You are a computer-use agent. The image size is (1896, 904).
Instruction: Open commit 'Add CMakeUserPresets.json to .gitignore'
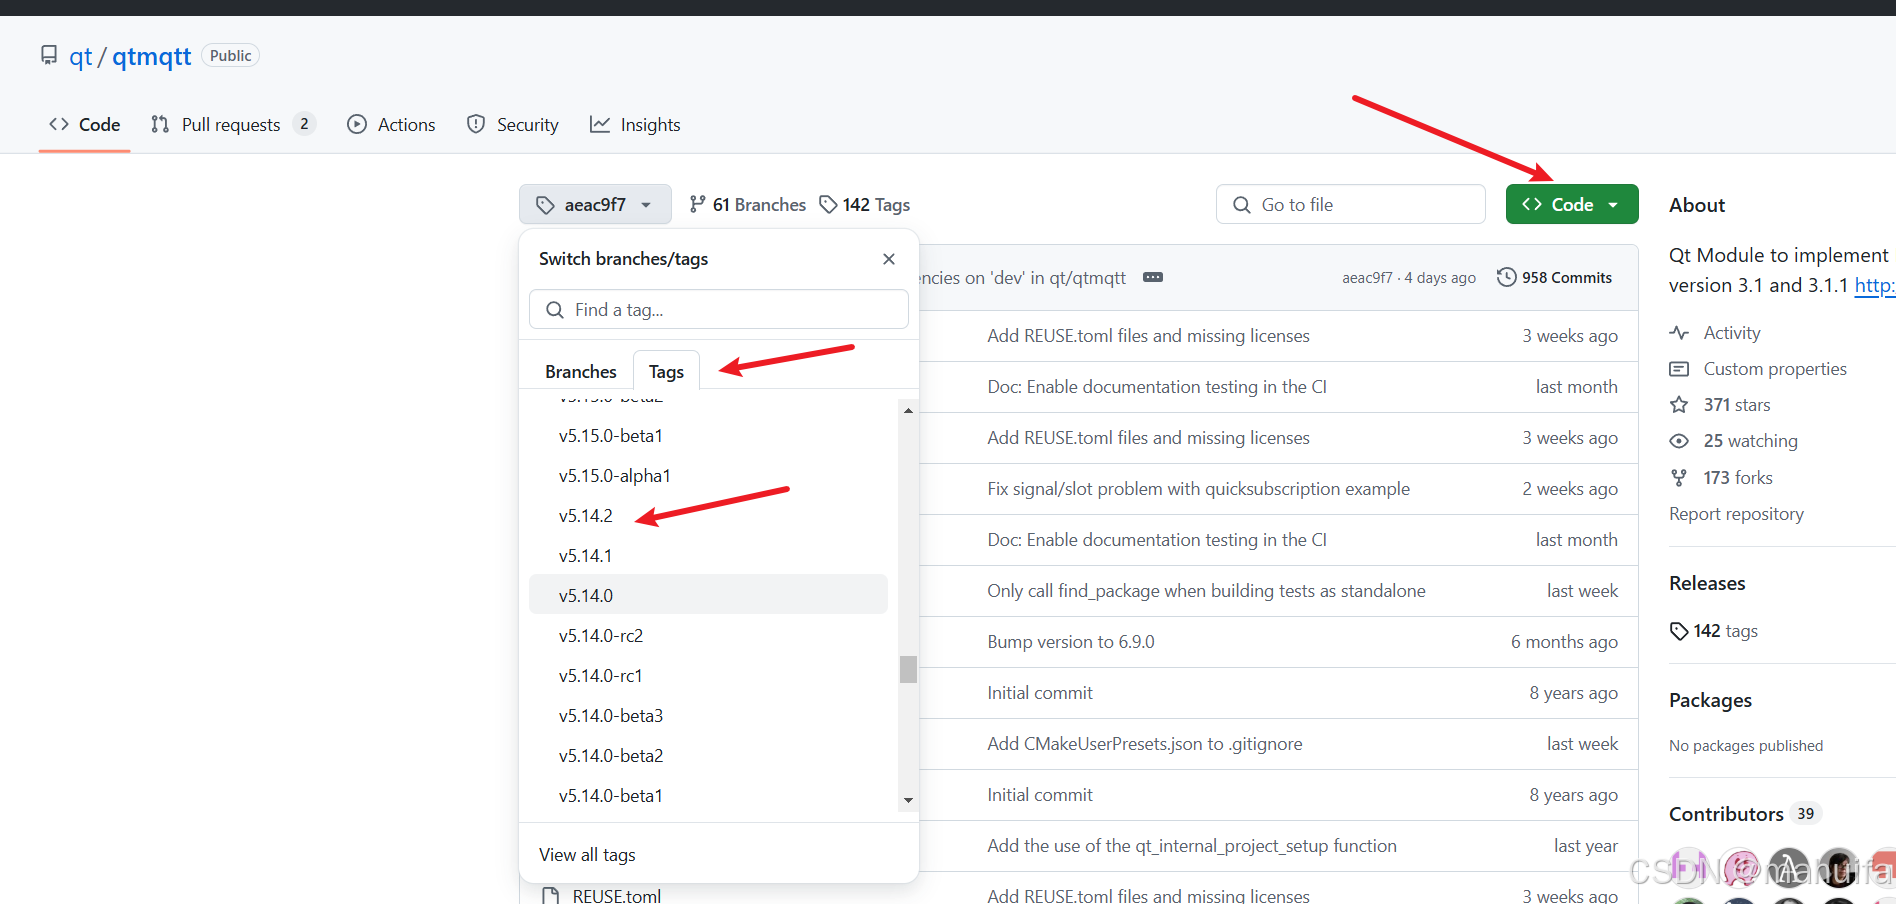(1145, 744)
